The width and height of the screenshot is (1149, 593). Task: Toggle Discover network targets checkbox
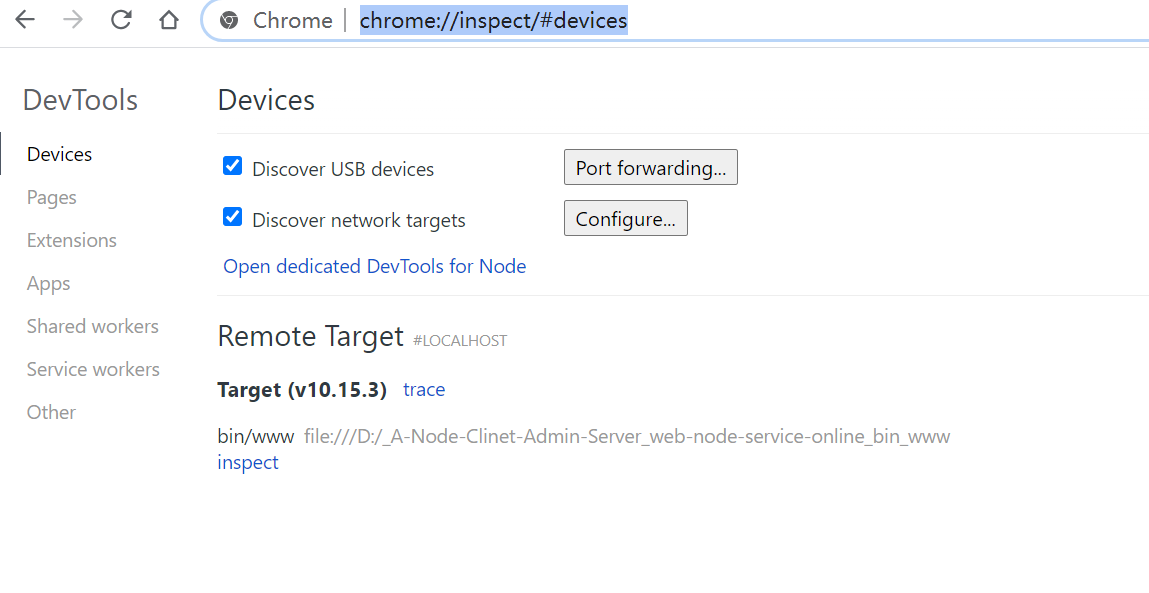tap(232, 217)
